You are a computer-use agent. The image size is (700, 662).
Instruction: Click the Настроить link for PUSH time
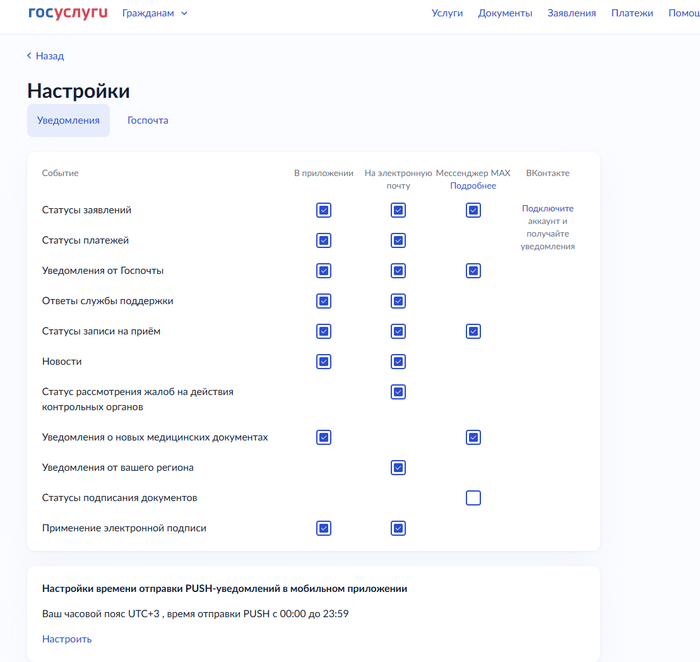click(66, 639)
